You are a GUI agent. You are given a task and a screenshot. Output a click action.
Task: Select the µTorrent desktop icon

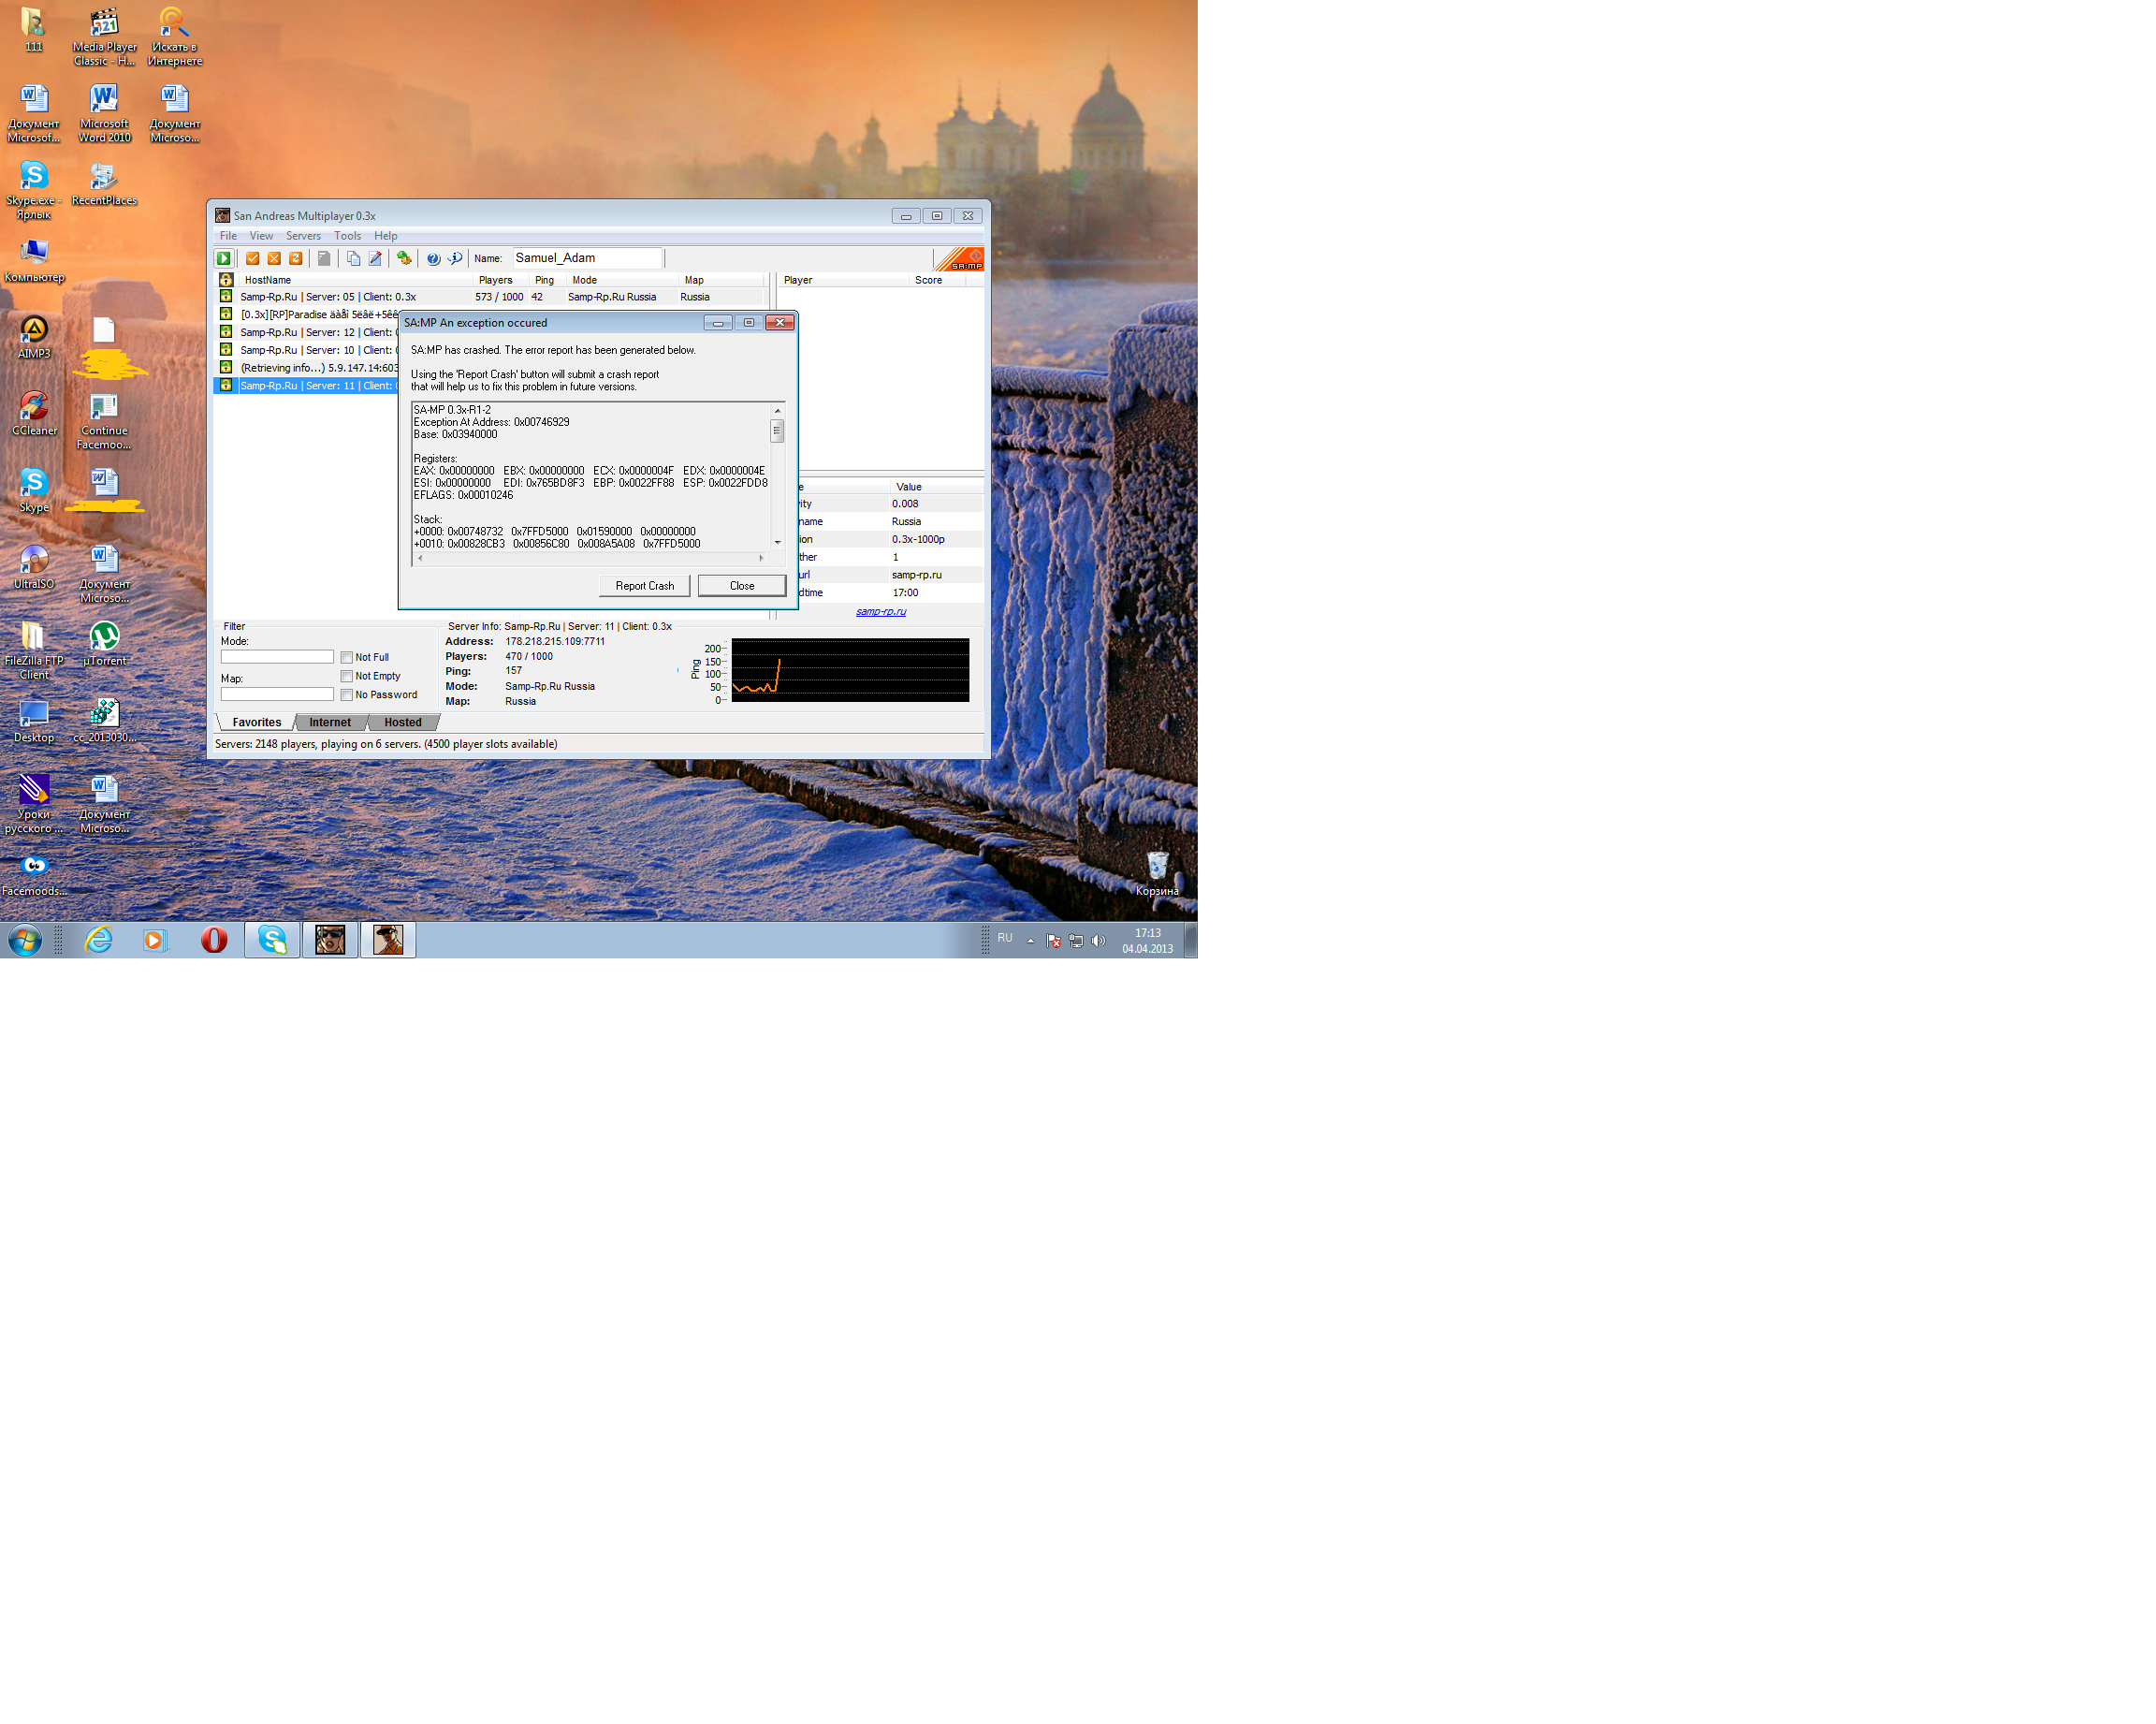tap(104, 643)
